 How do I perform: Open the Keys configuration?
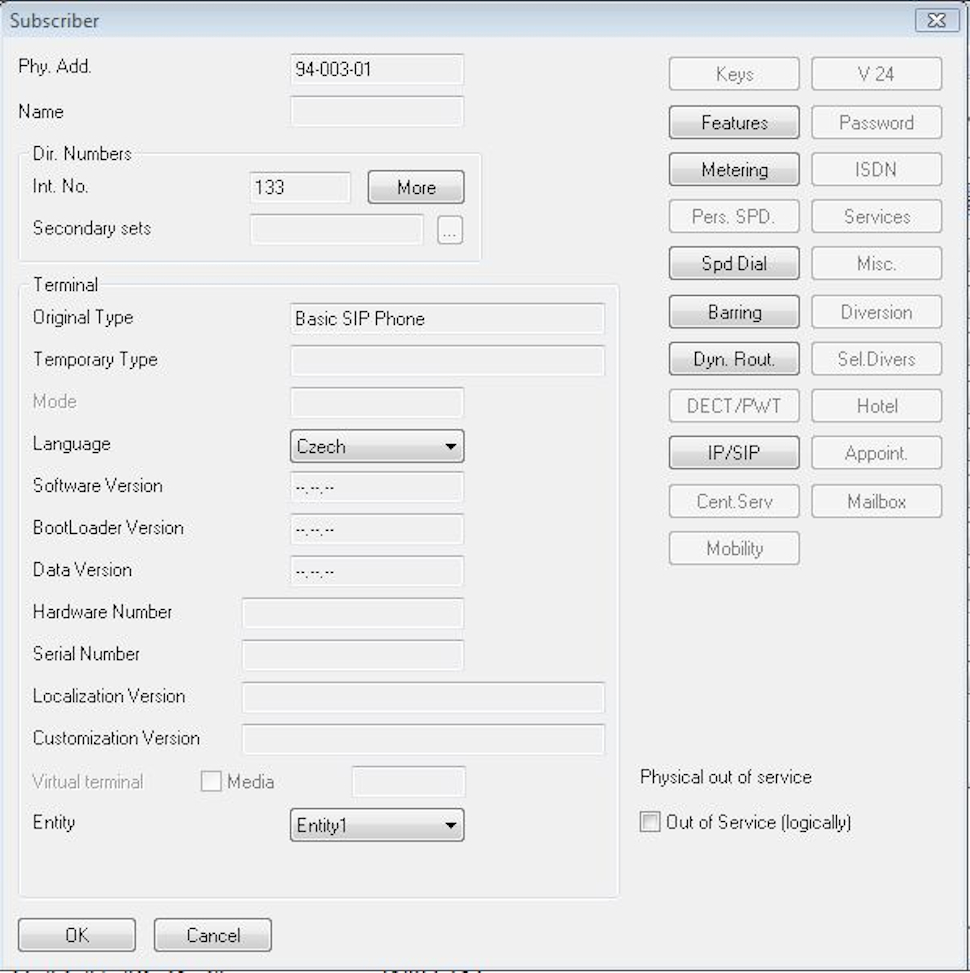click(x=733, y=73)
